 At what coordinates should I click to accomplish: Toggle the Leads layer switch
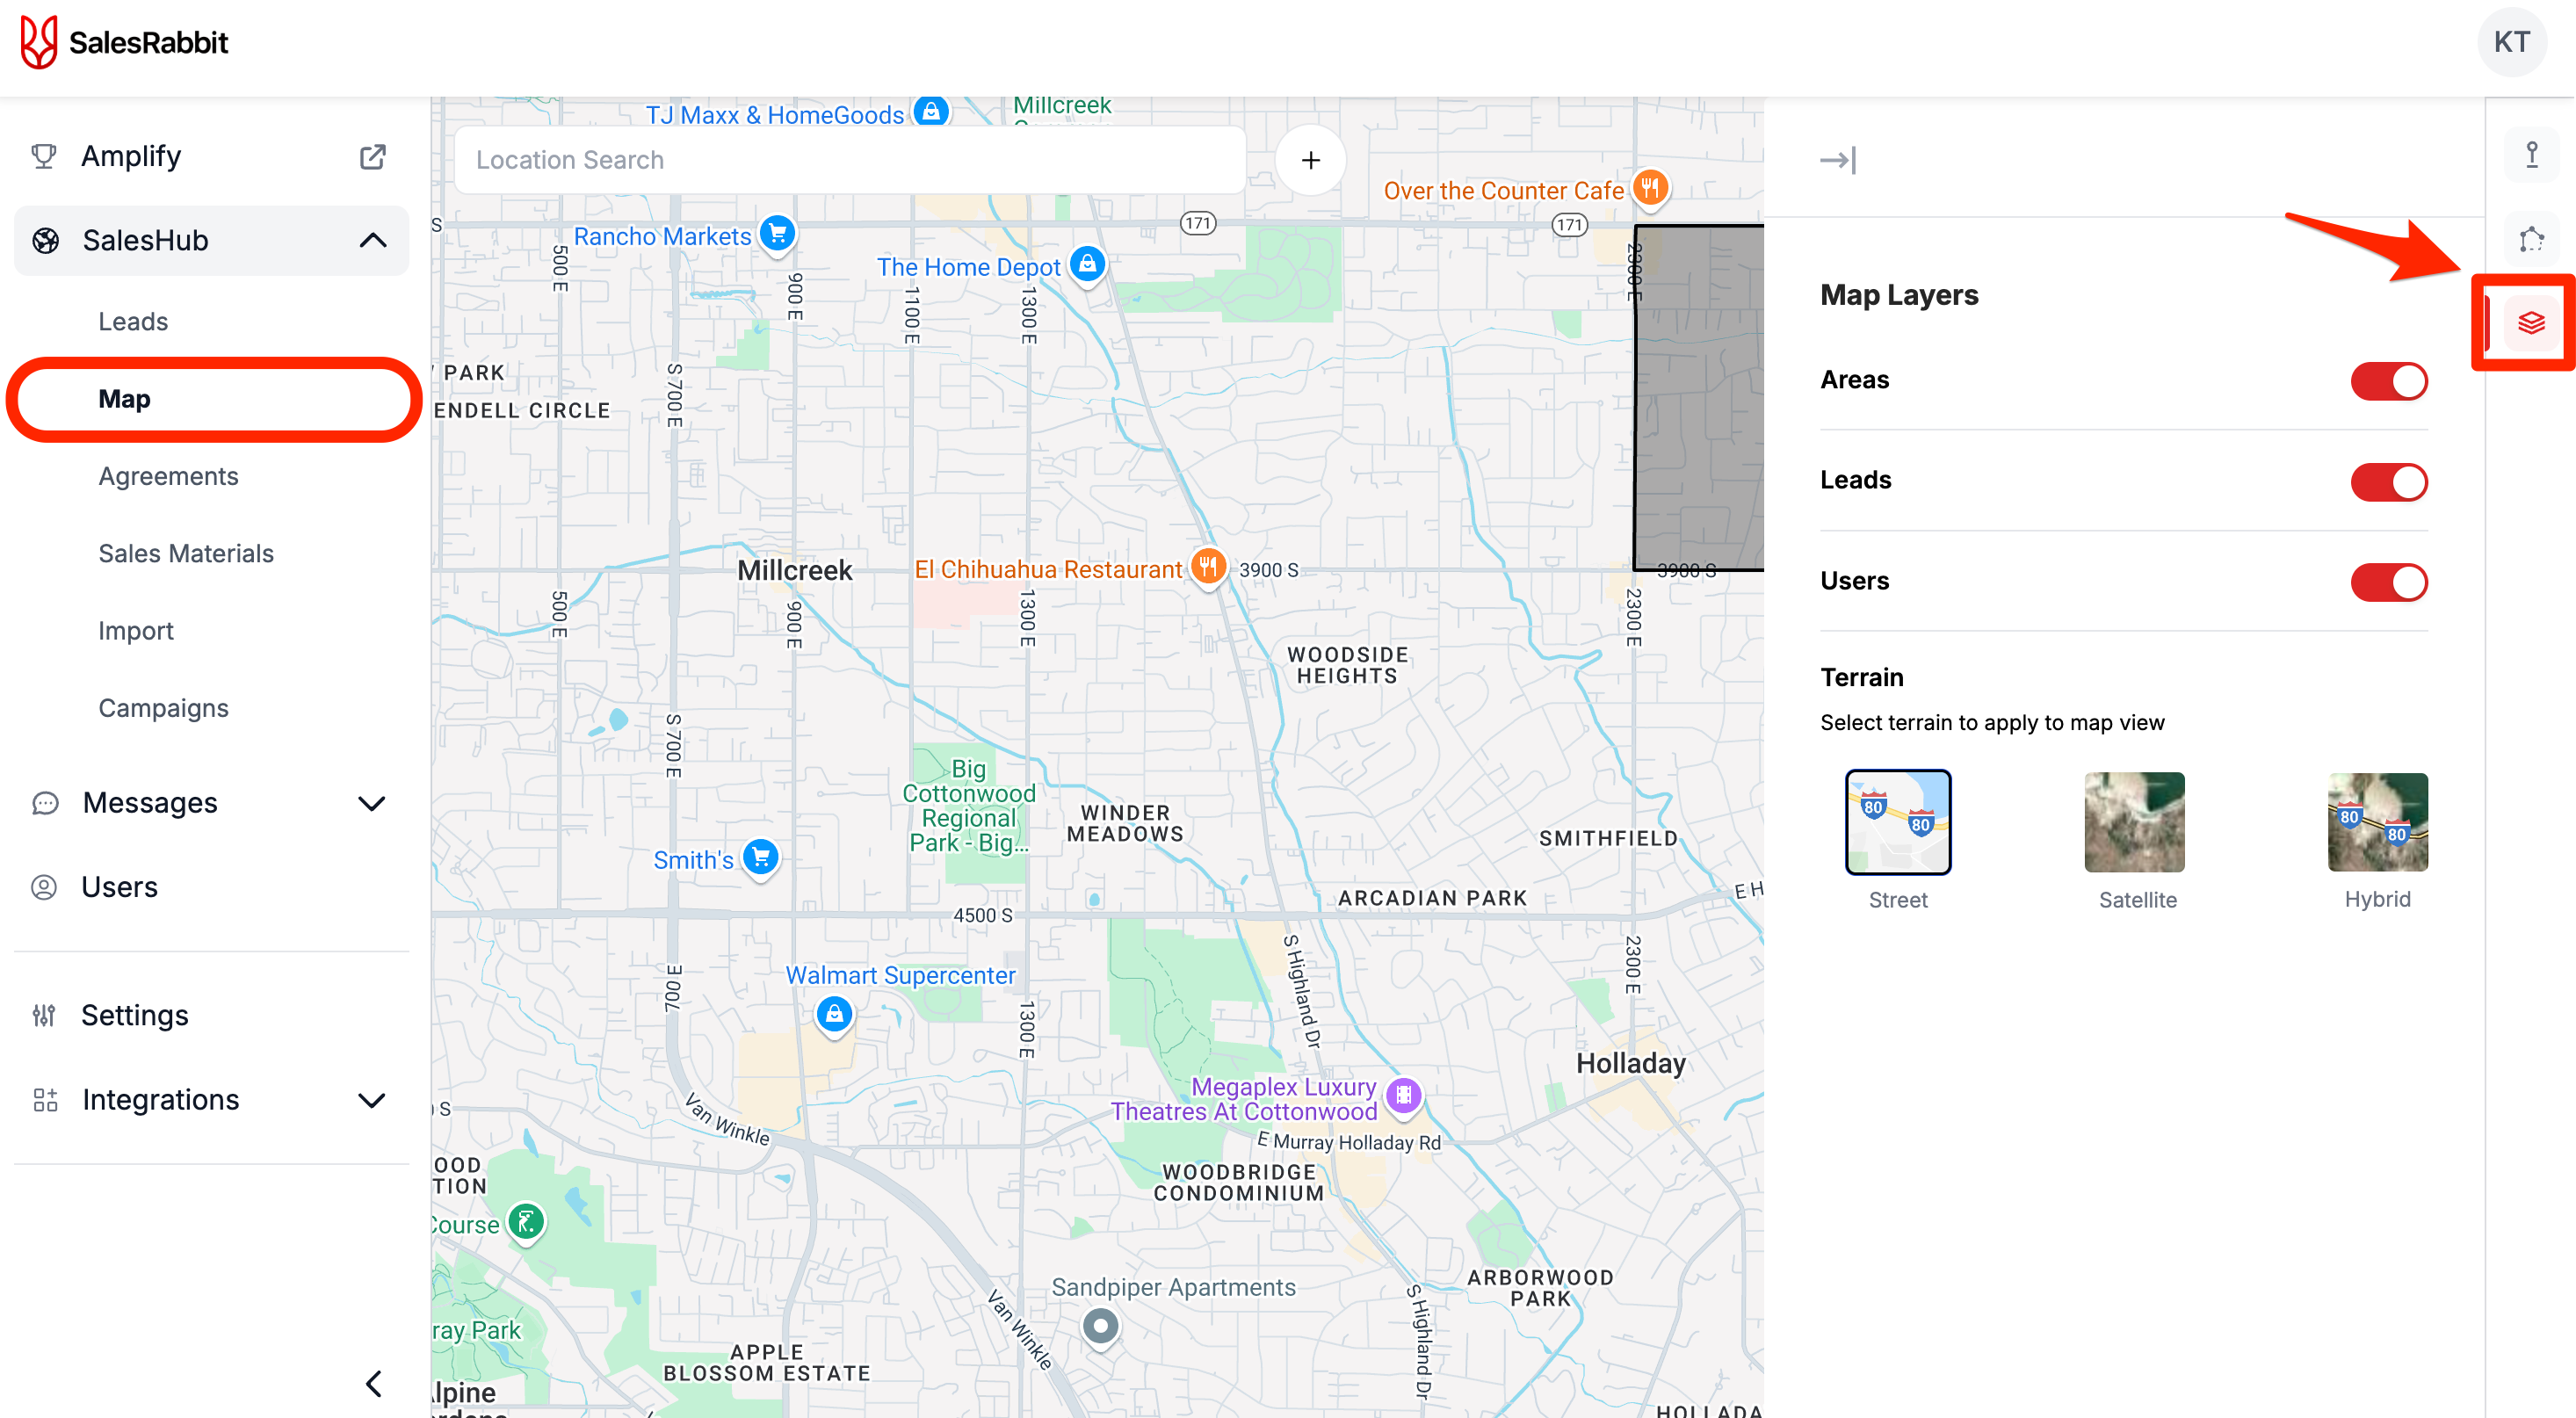point(2389,482)
